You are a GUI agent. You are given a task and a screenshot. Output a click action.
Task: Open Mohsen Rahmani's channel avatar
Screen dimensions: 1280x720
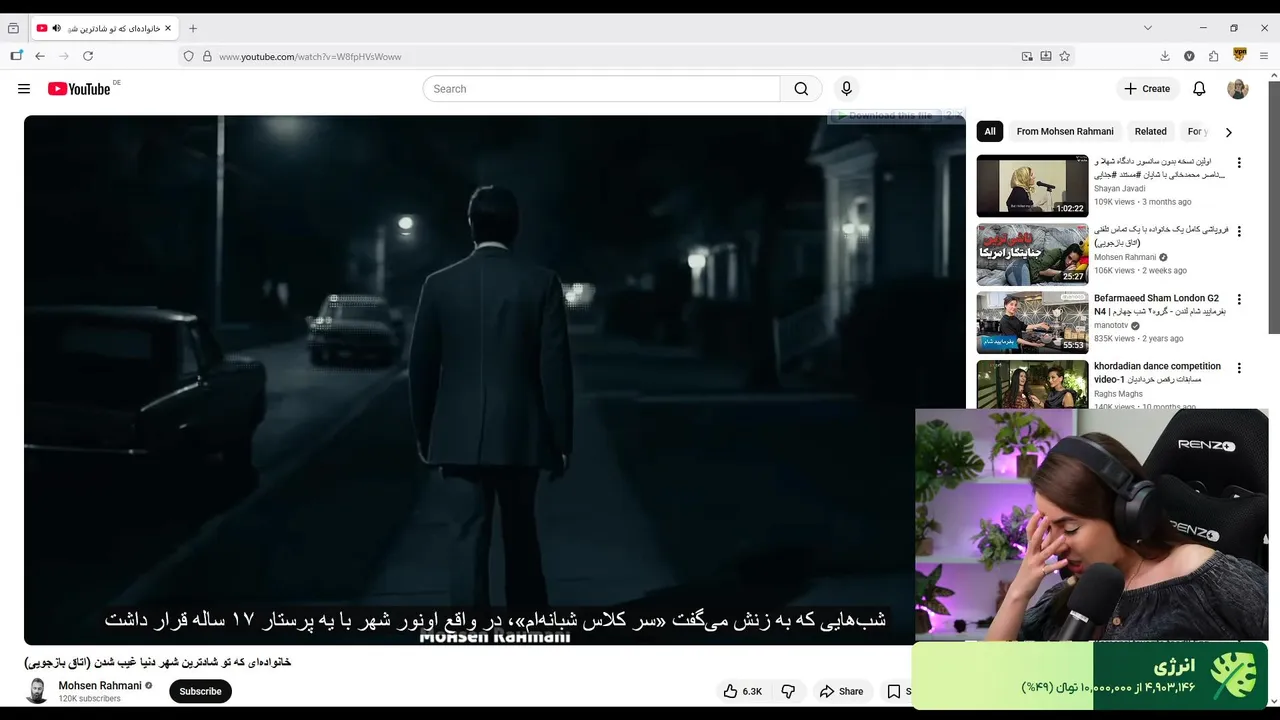pos(37,691)
